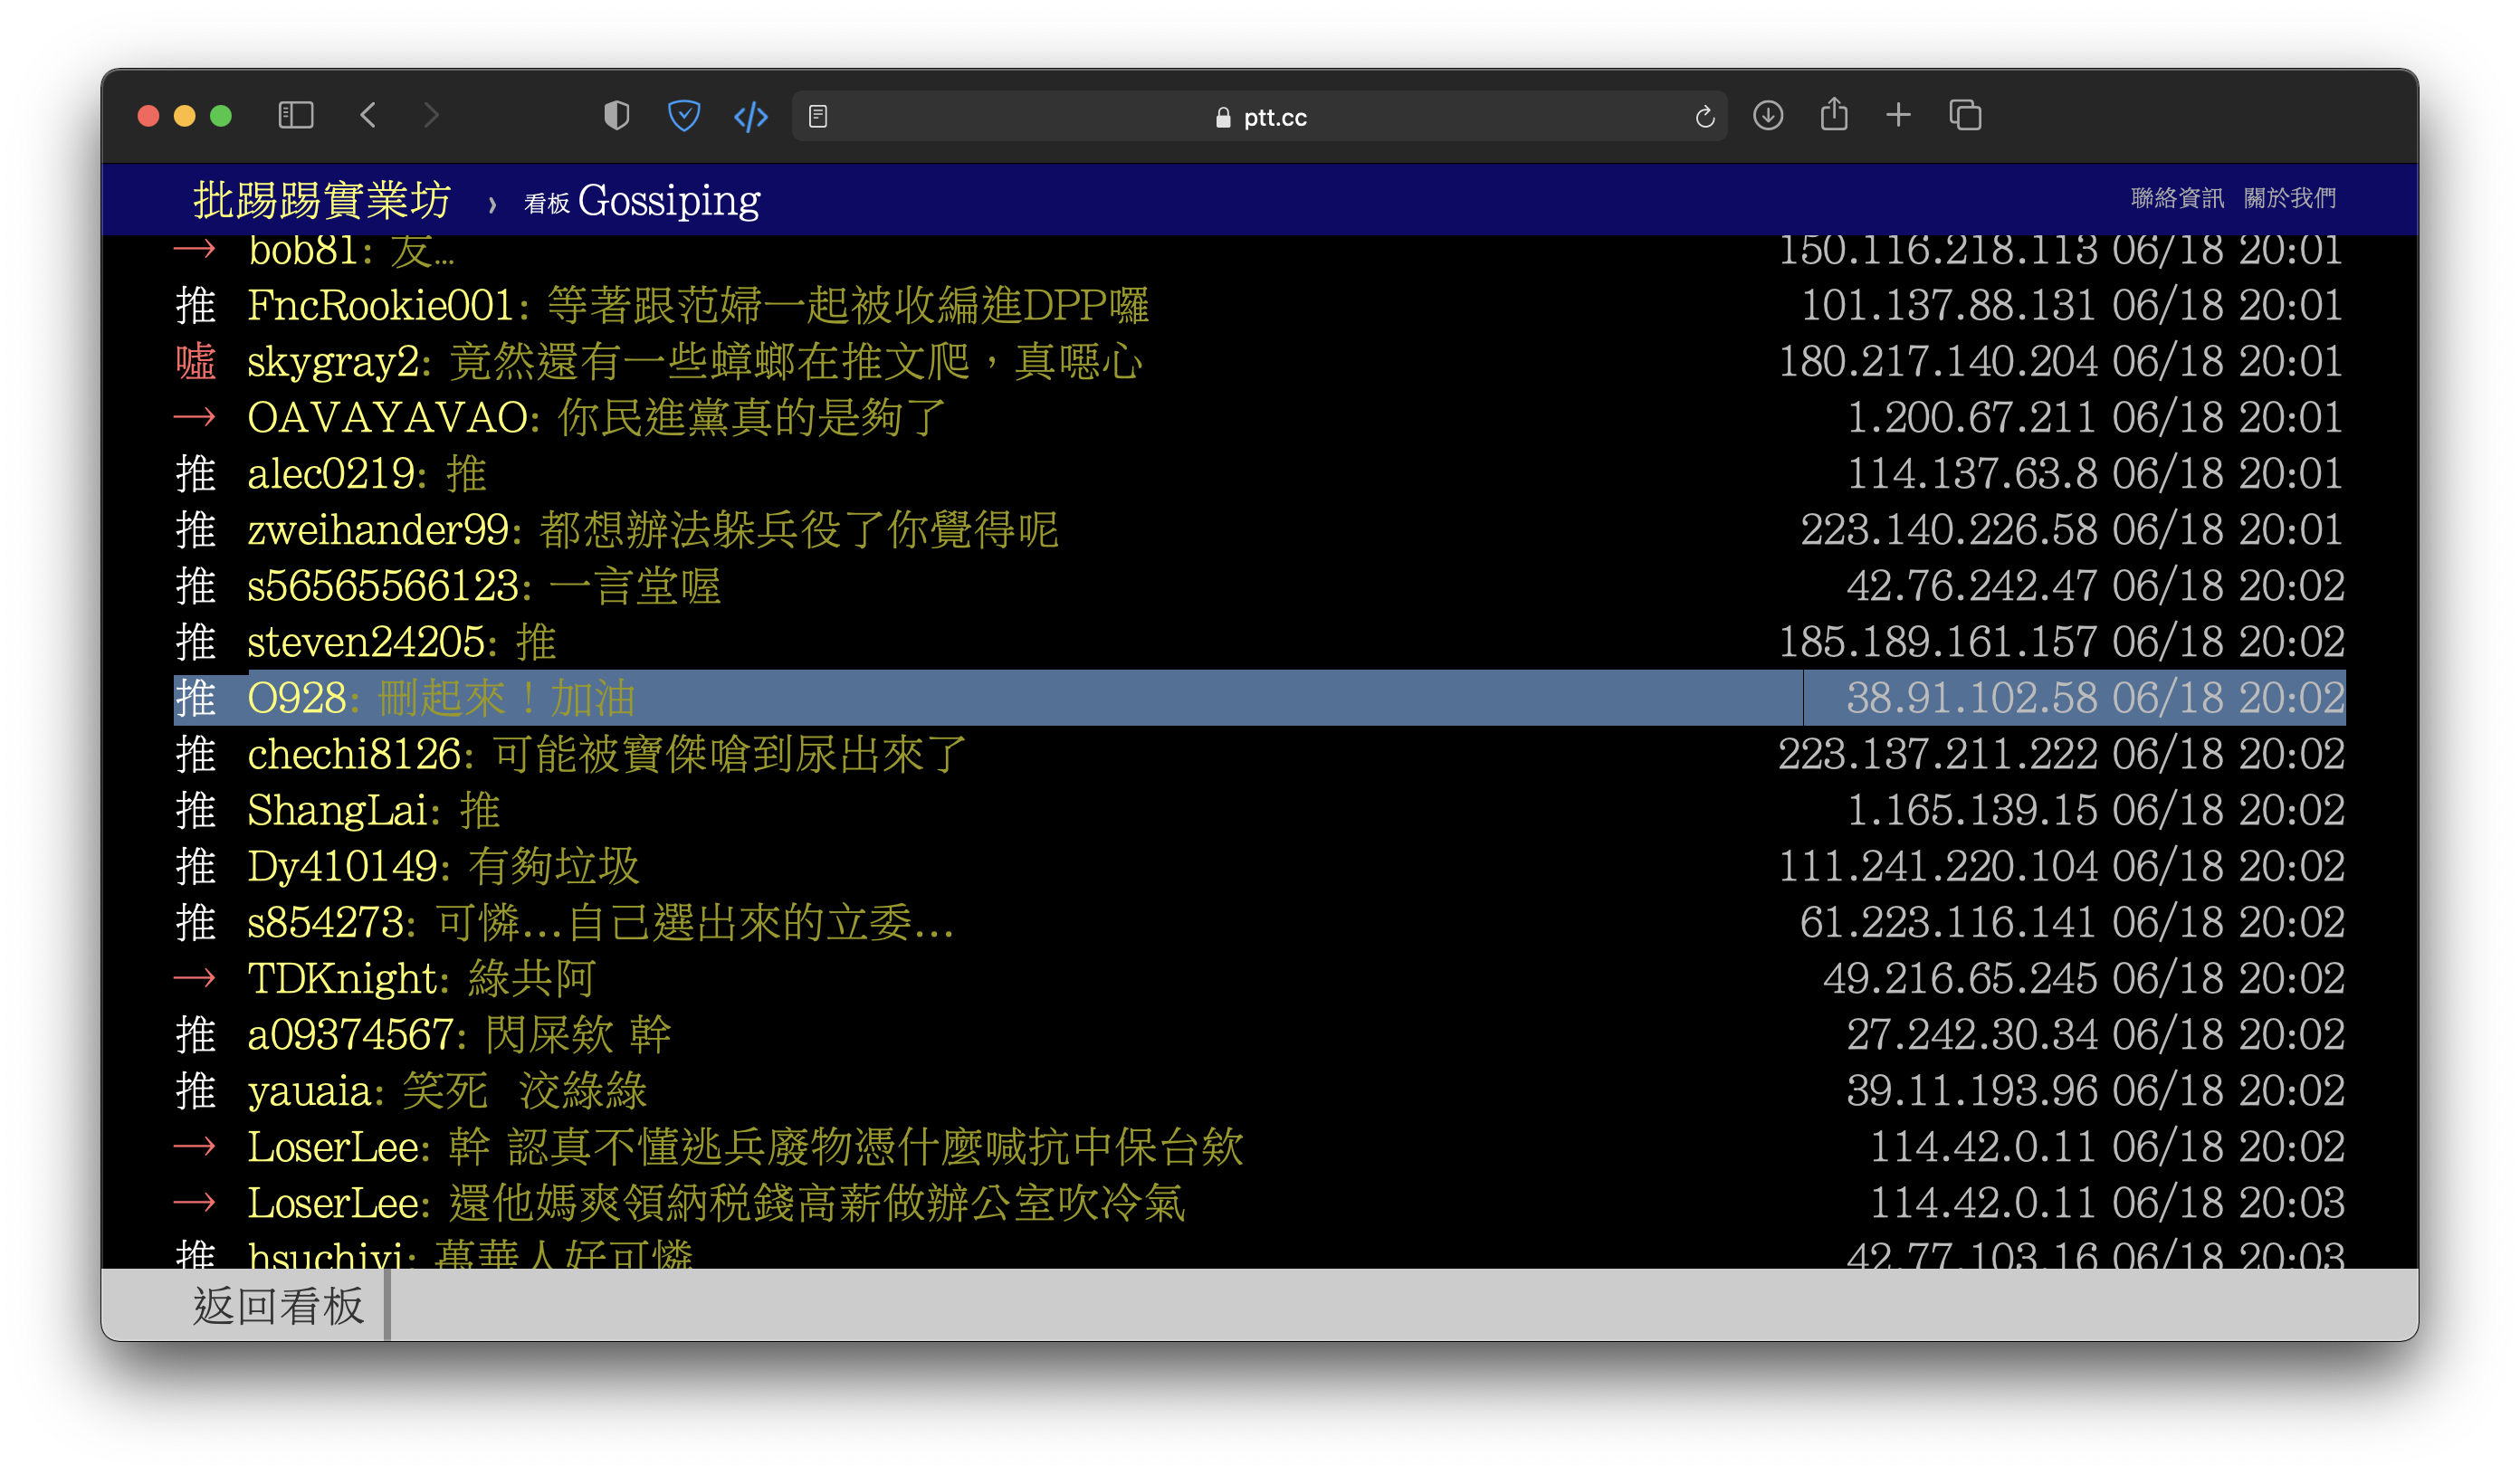
Task: Open the Share menu
Action: tap(1833, 115)
